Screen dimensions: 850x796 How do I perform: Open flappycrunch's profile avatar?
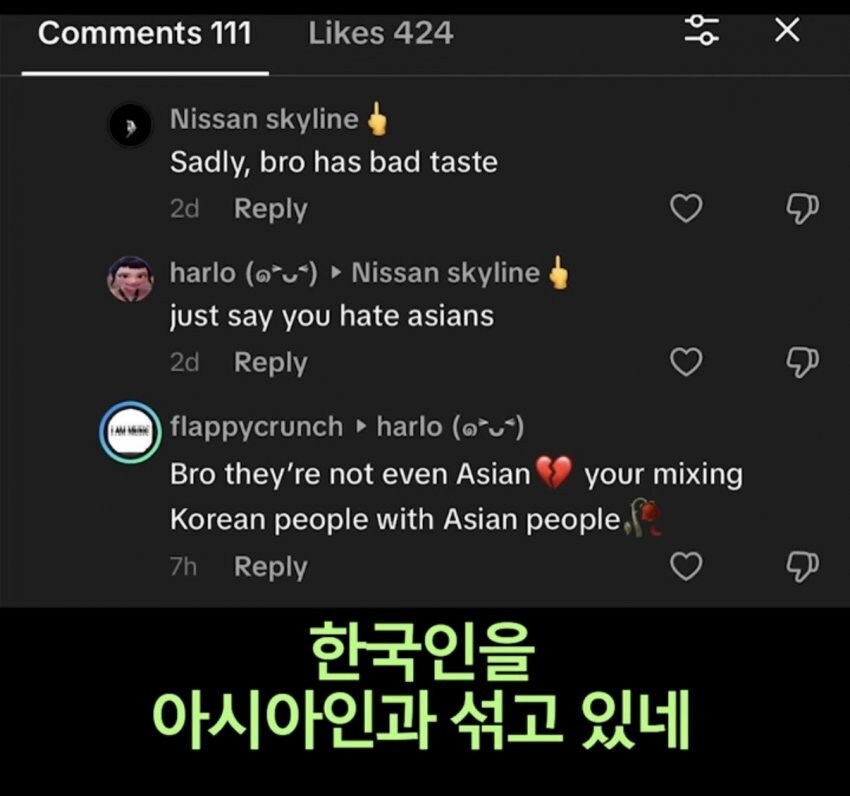click(x=130, y=432)
